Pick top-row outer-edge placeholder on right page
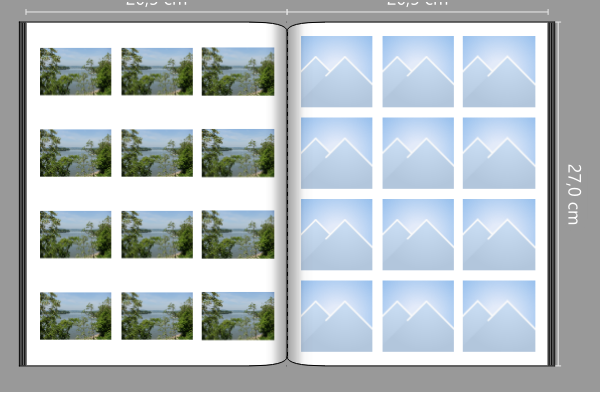 tap(499, 72)
